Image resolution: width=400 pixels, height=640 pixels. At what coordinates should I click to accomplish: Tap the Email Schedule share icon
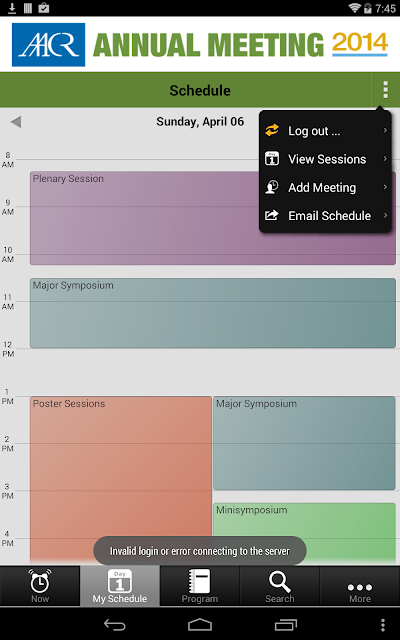pos(272,216)
